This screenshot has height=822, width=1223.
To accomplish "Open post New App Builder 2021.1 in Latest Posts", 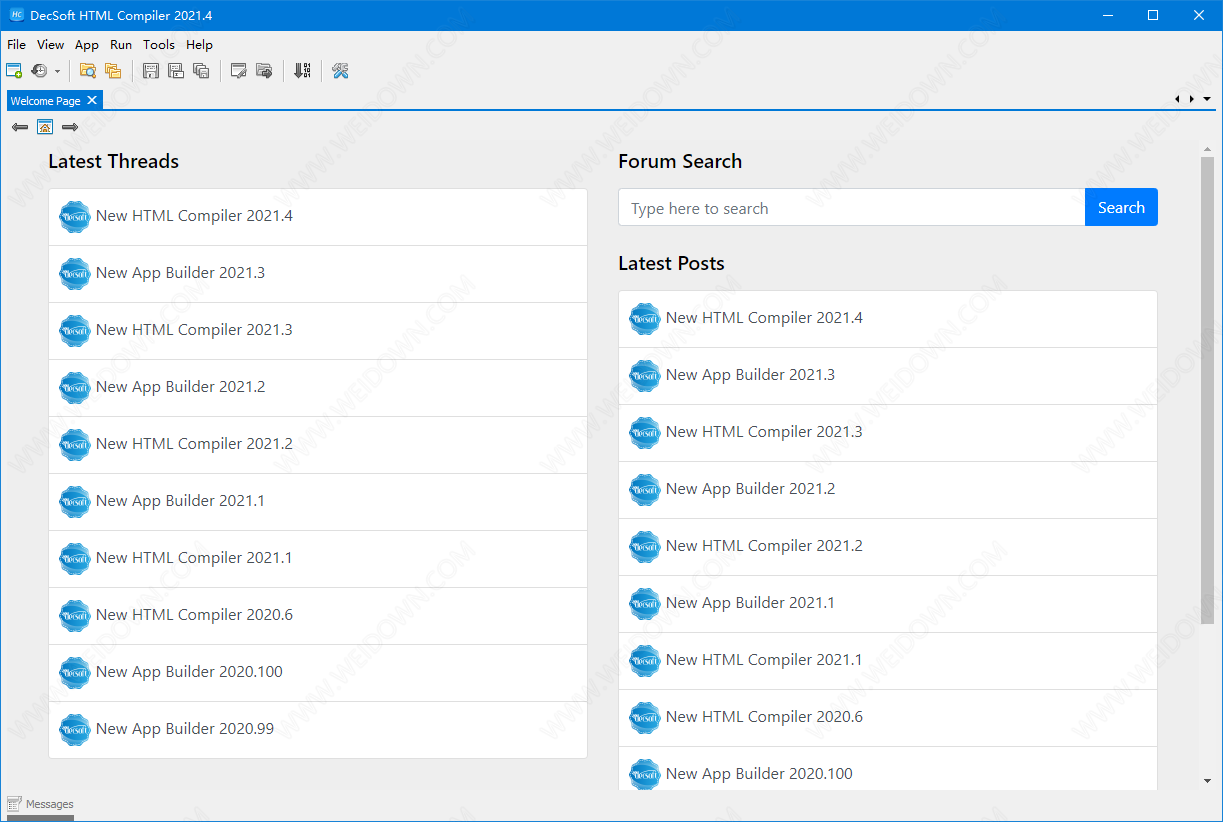I will [888, 604].
